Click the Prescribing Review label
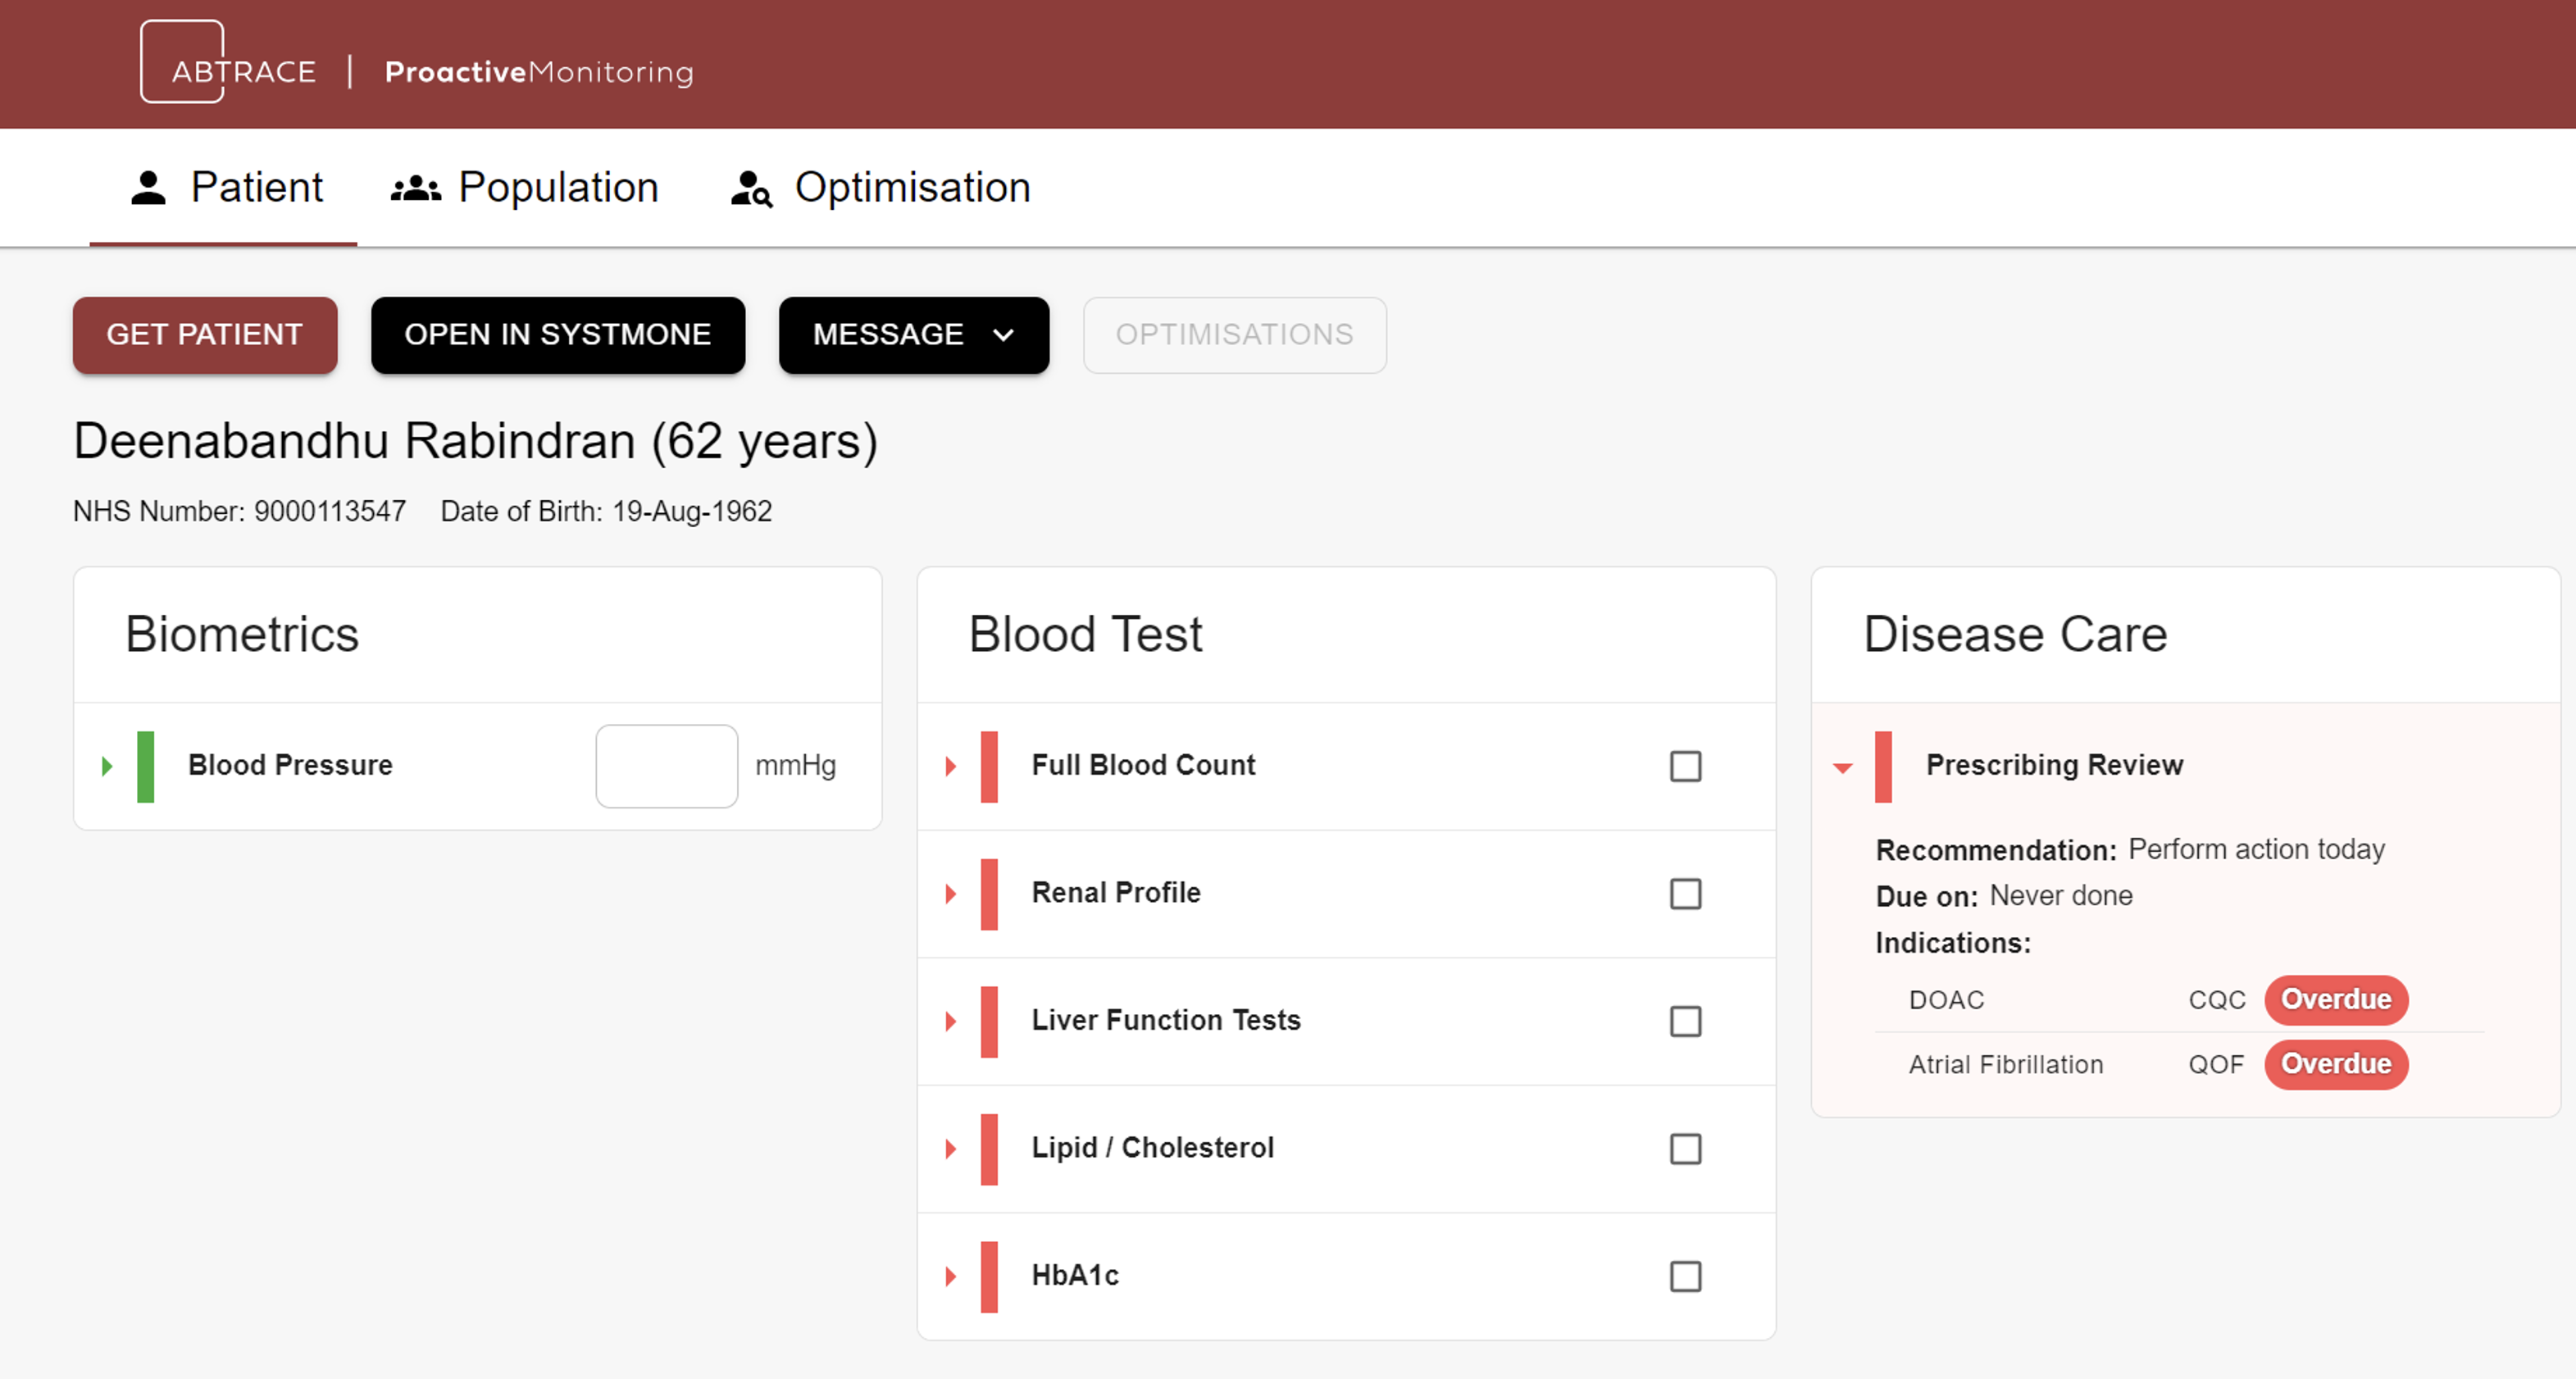Screen dimensions: 2576x1379 2054,765
